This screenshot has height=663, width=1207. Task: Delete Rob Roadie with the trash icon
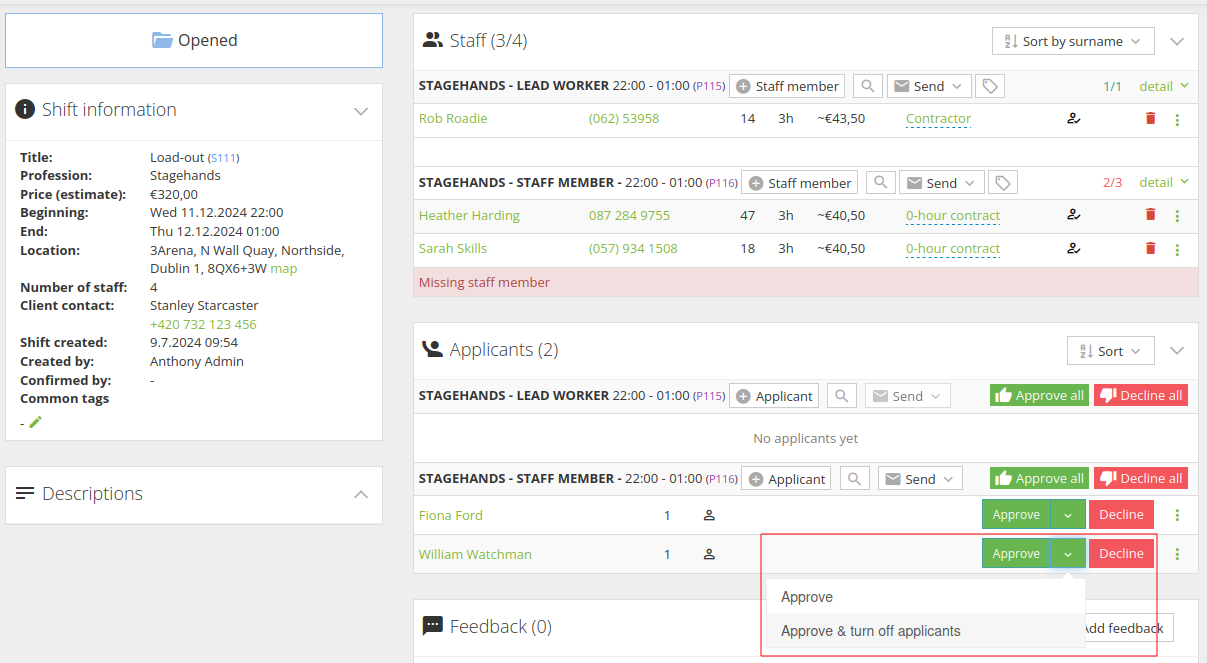[1150, 119]
